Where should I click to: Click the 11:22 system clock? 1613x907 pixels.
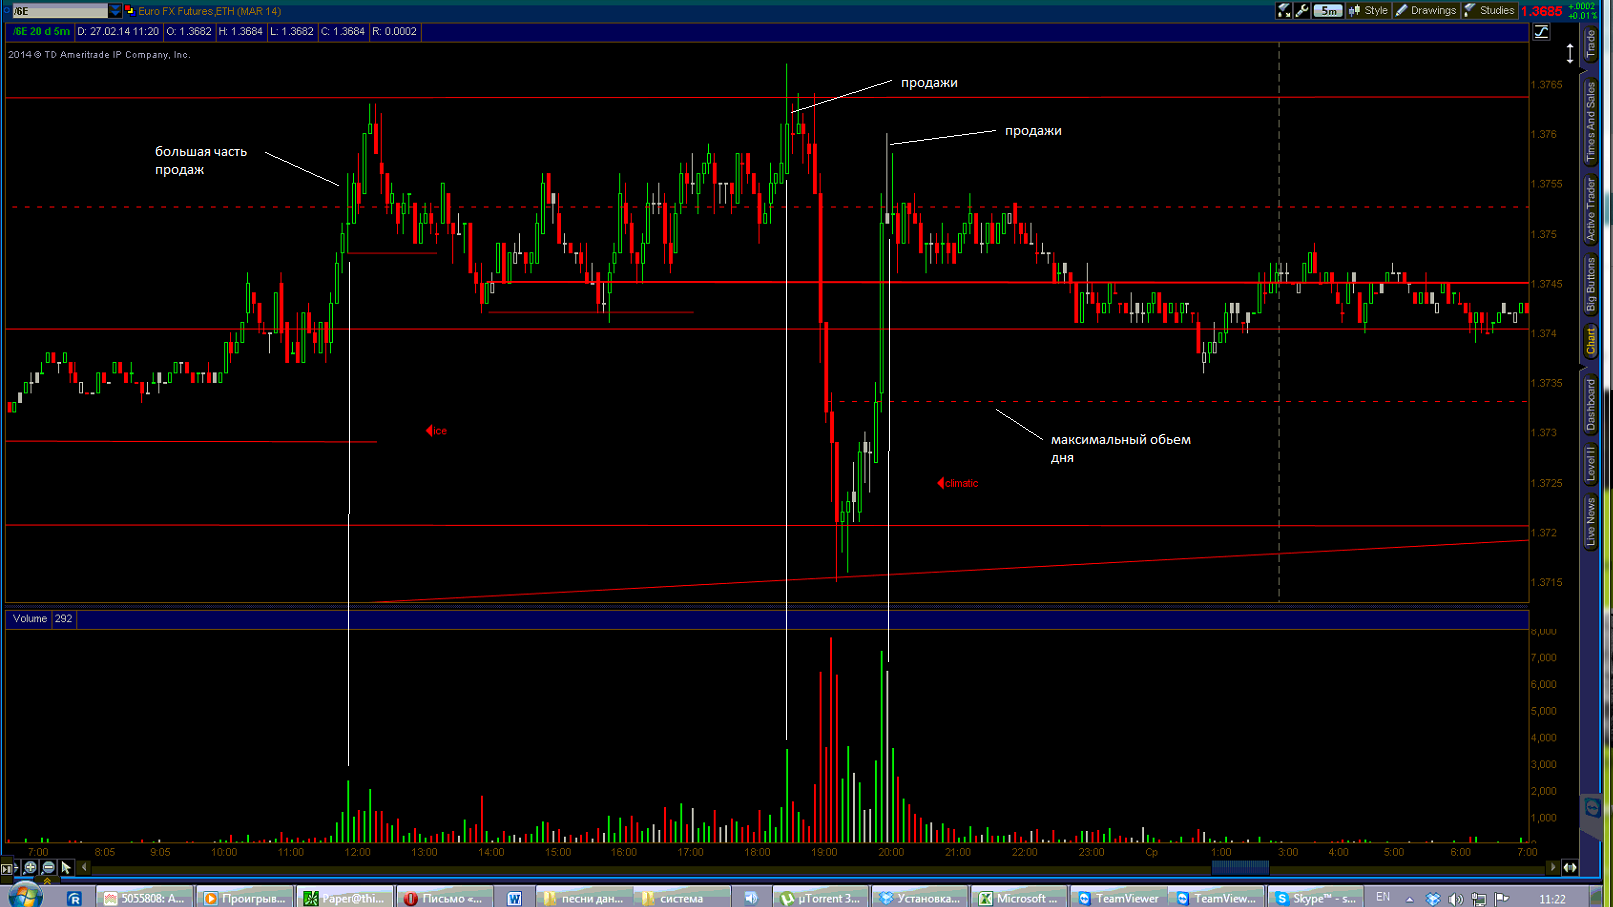tap(1552, 899)
